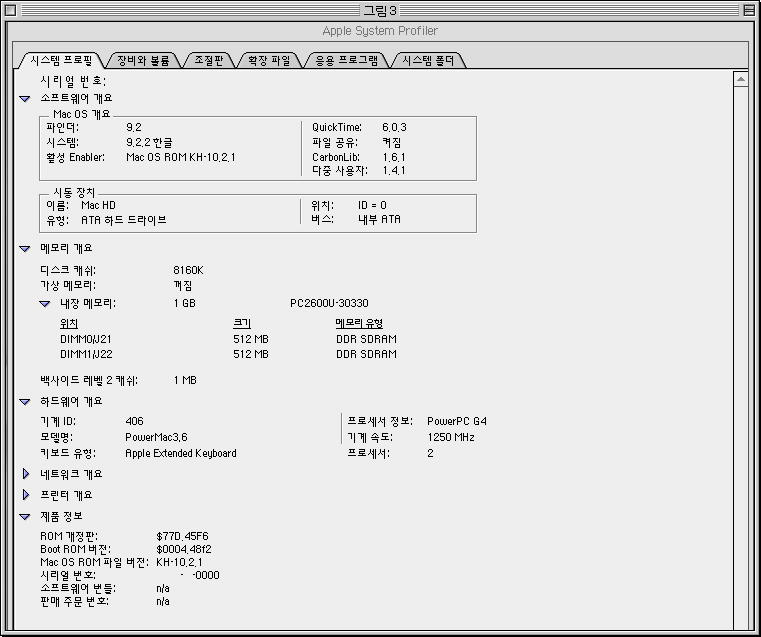Open the 조절판 tab
761x637 pixels.
(208, 60)
